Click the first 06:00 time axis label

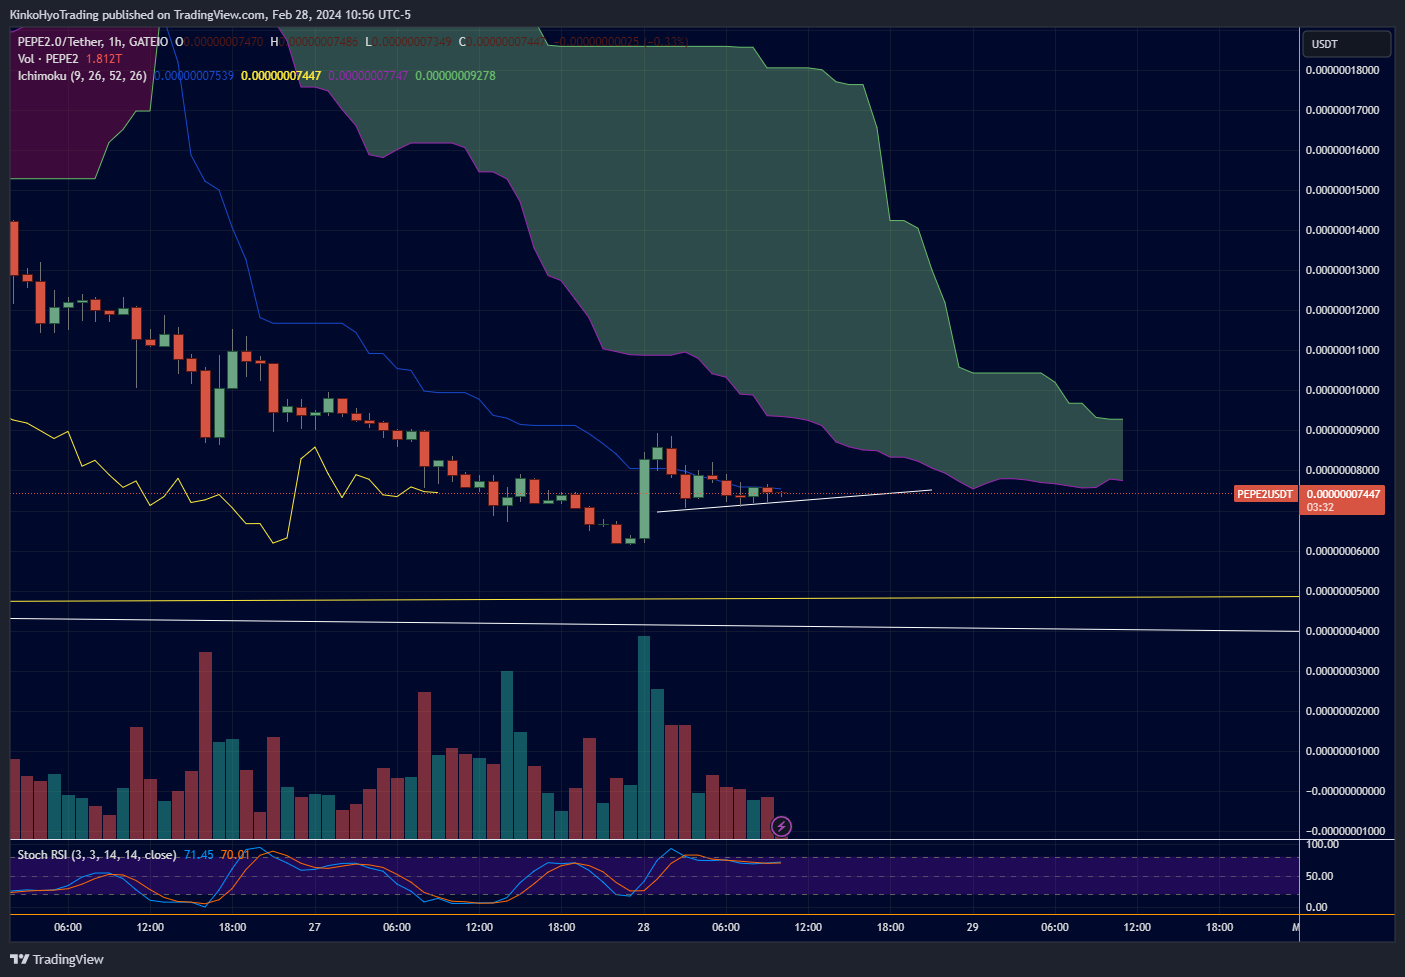(68, 927)
